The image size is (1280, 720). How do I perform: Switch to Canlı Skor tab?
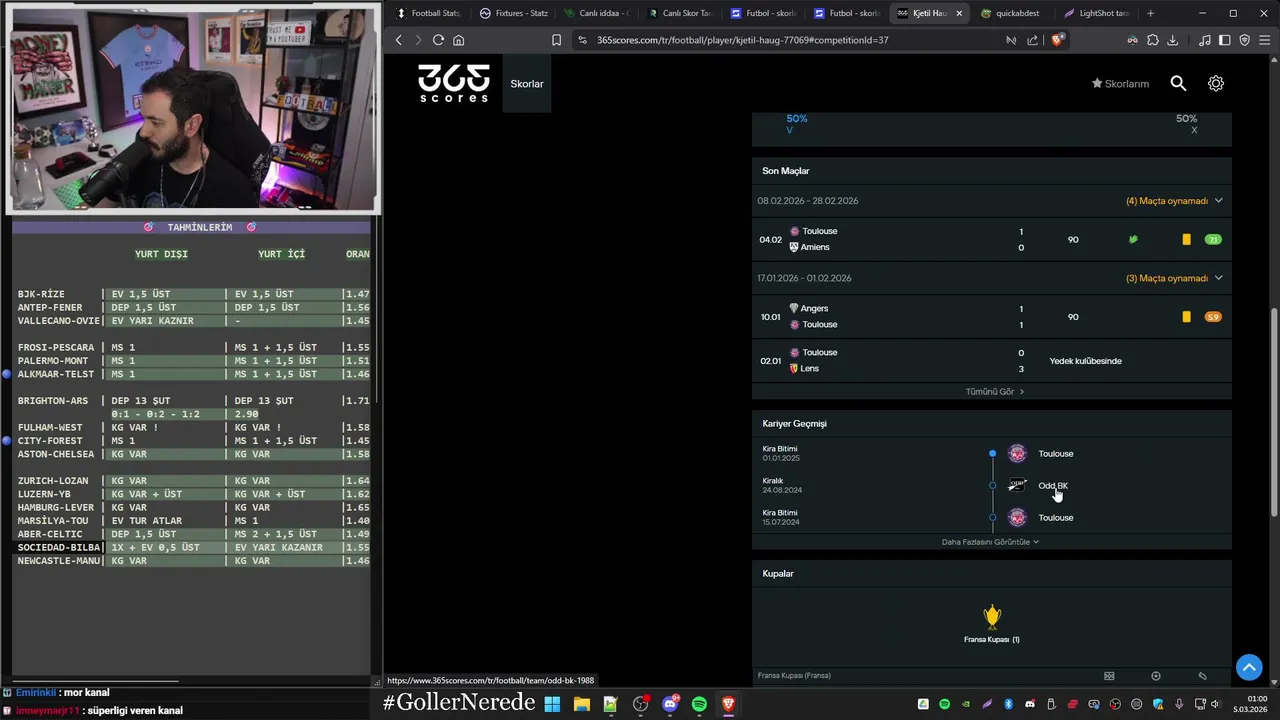680,13
